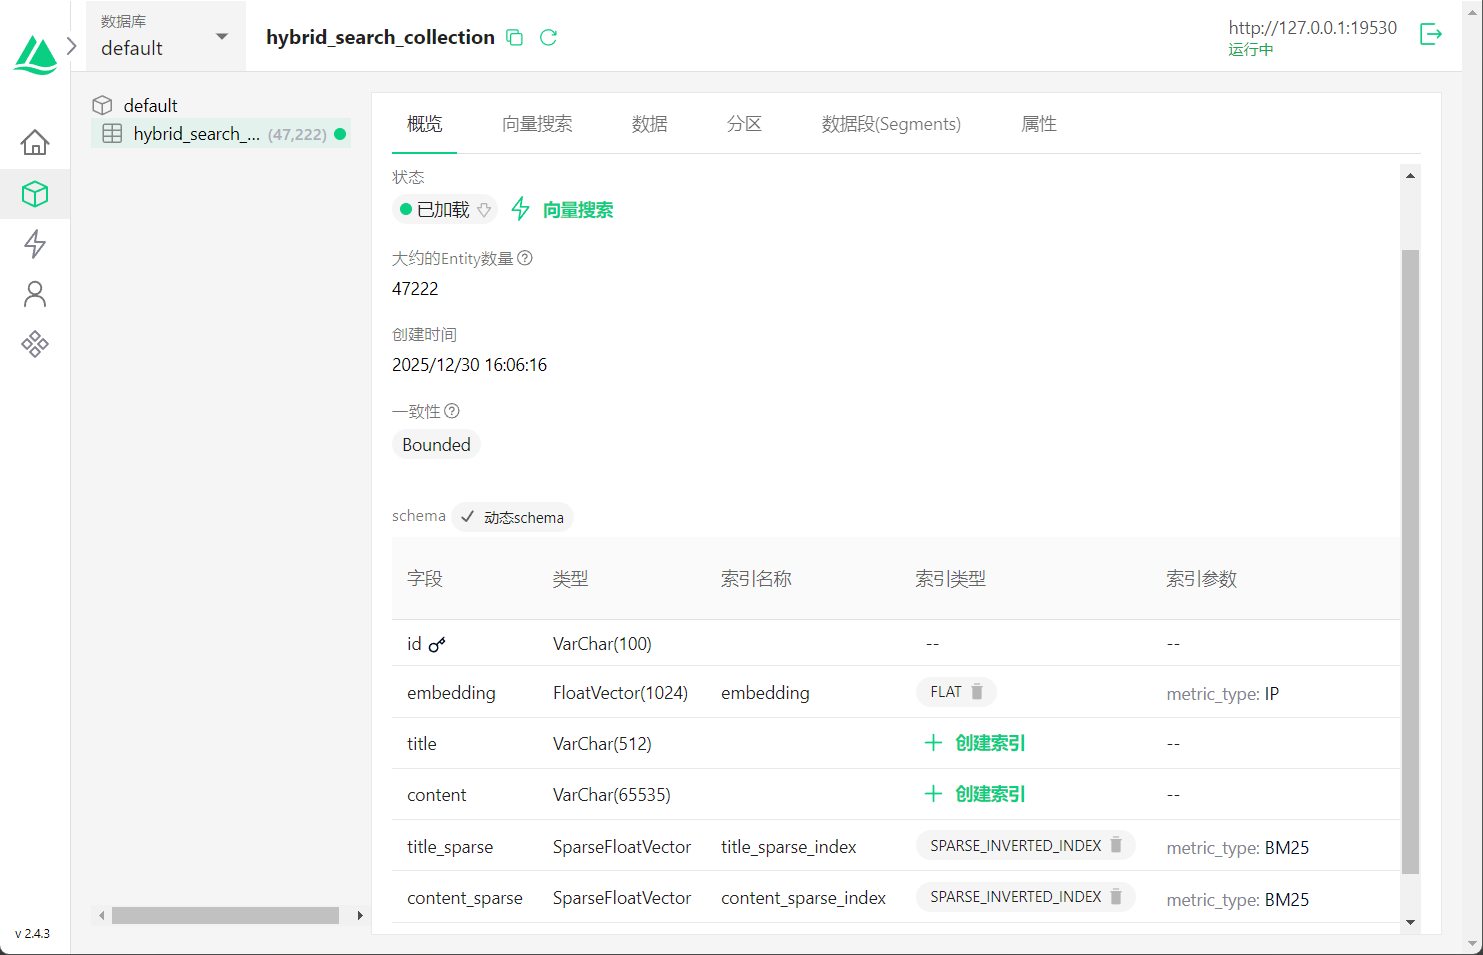Copy the hybrid_search_collection name
This screenshot has width=1483, height=955.
click(515, 38)
